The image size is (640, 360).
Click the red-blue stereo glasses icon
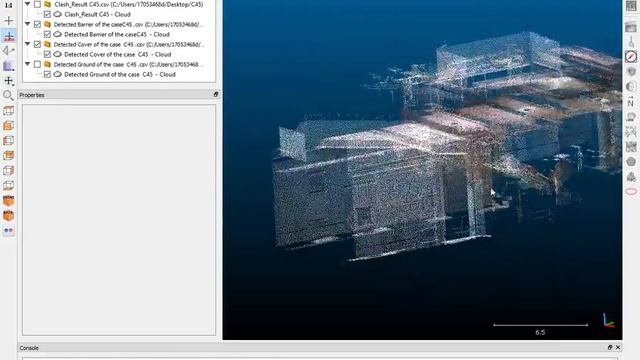click(x=8, y=231)
